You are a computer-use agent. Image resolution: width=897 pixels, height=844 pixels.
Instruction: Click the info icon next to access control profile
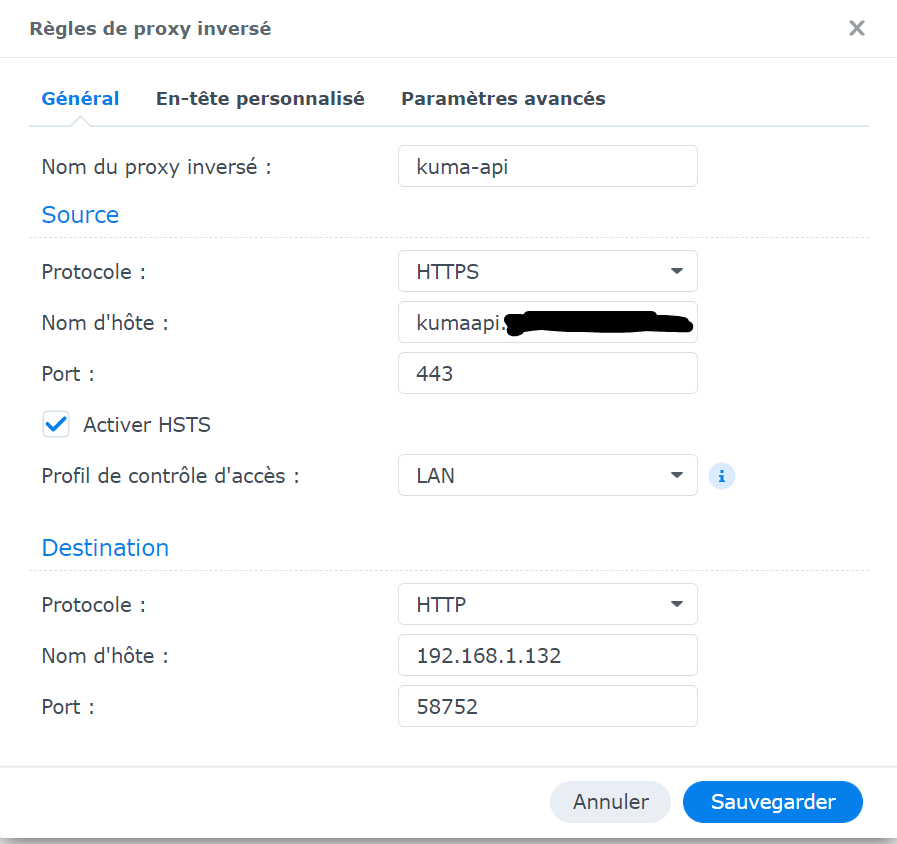tap(722, 476)
